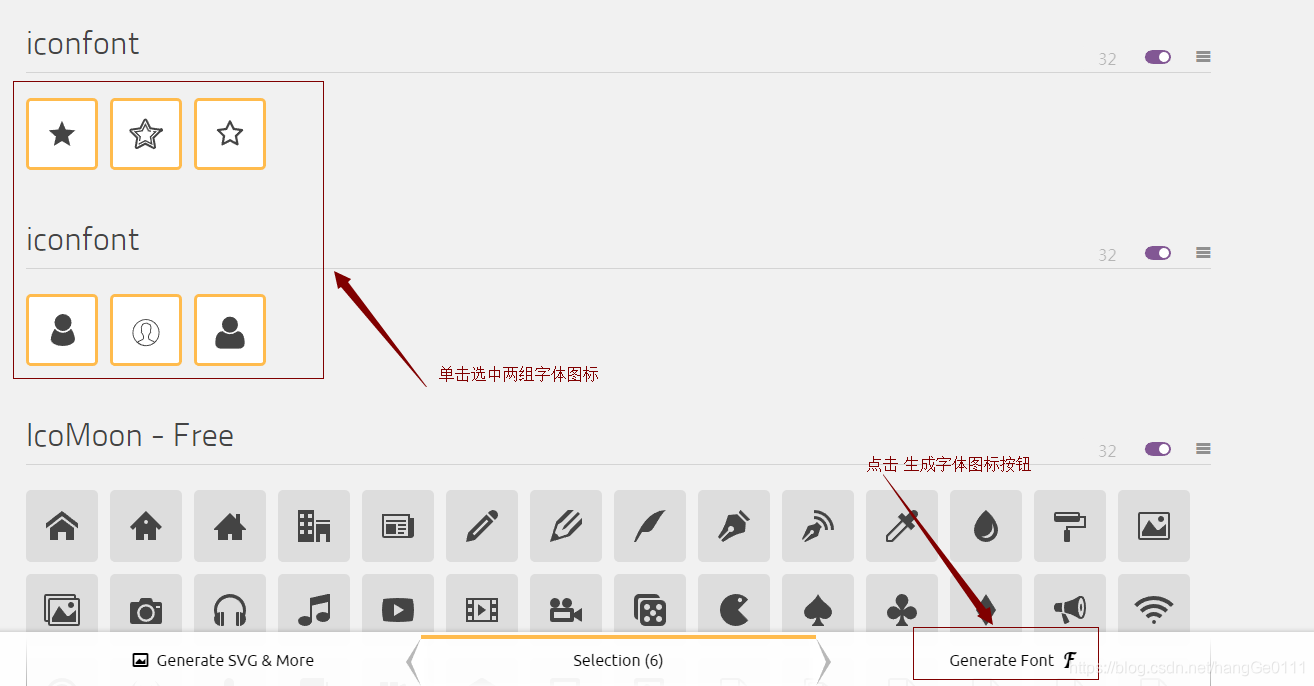Select the droplet icon
The height and width of the screenshot is (686, 1314).
986,526
